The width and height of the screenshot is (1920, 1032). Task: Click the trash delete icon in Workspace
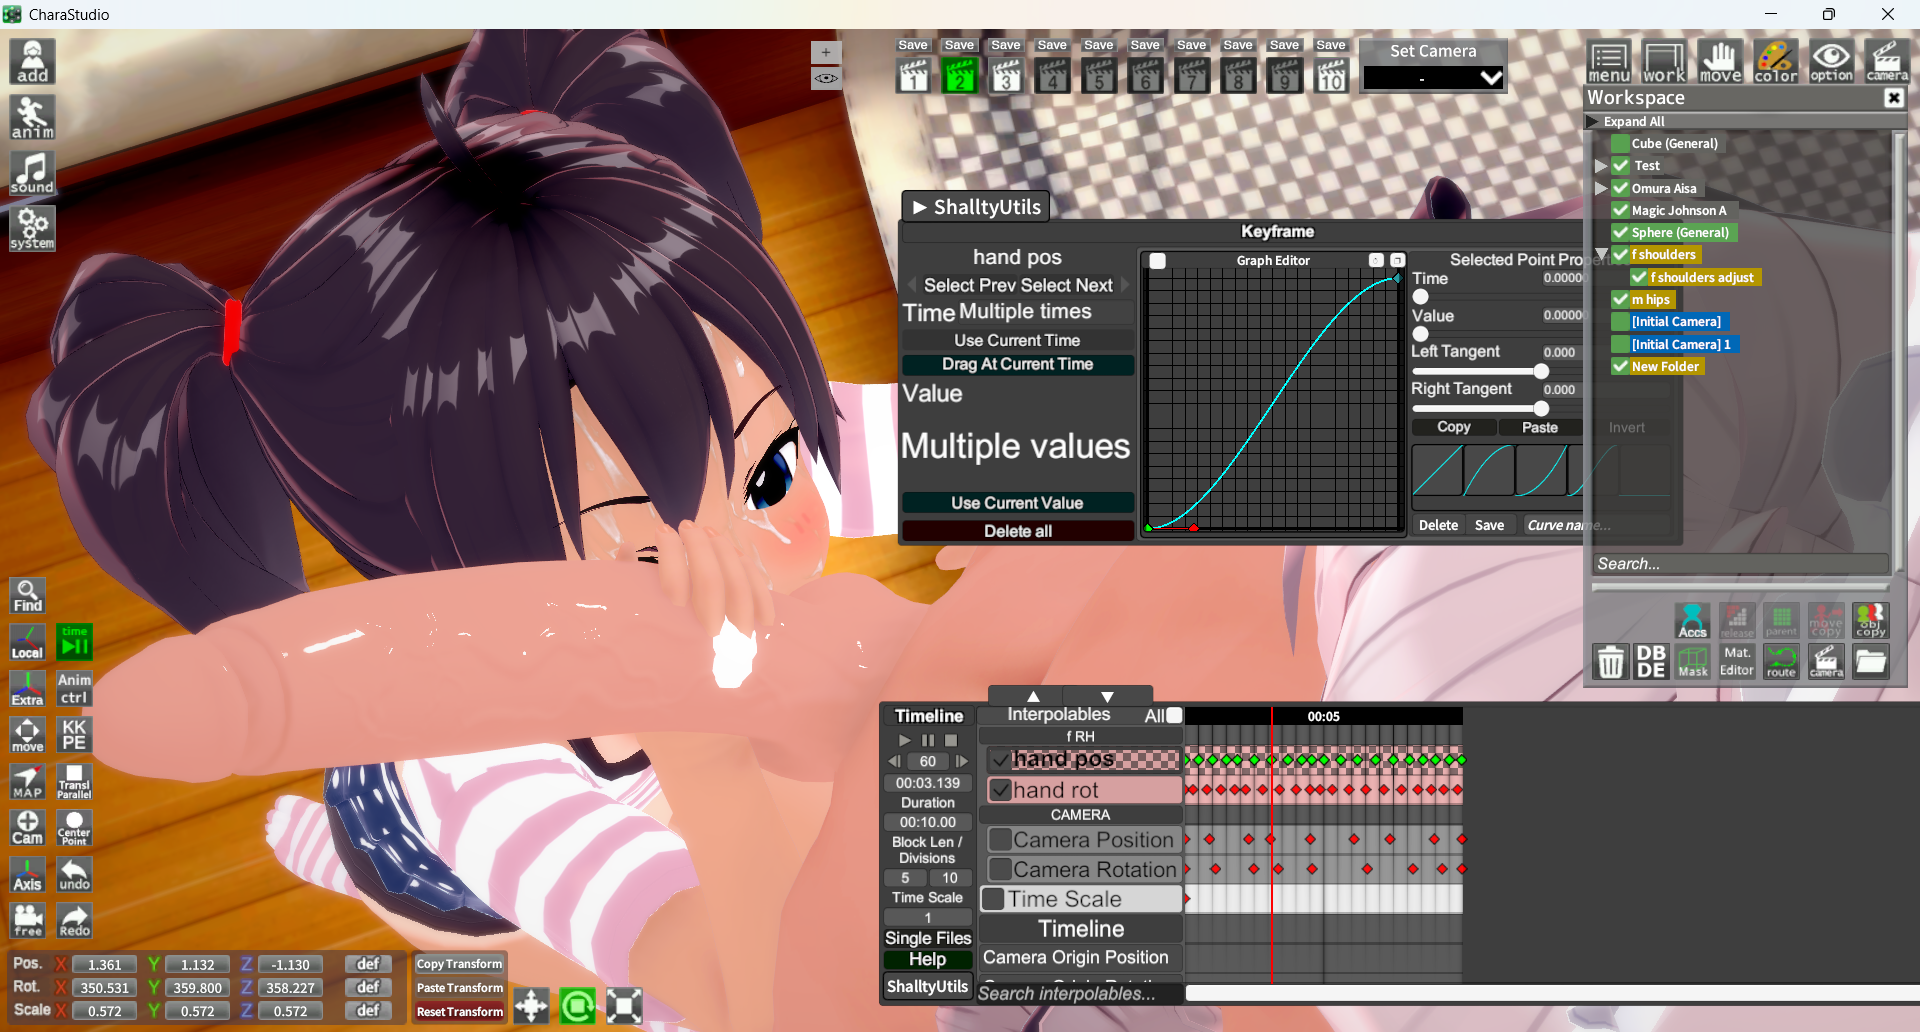pyautogui.click(x=1610, y=662)
